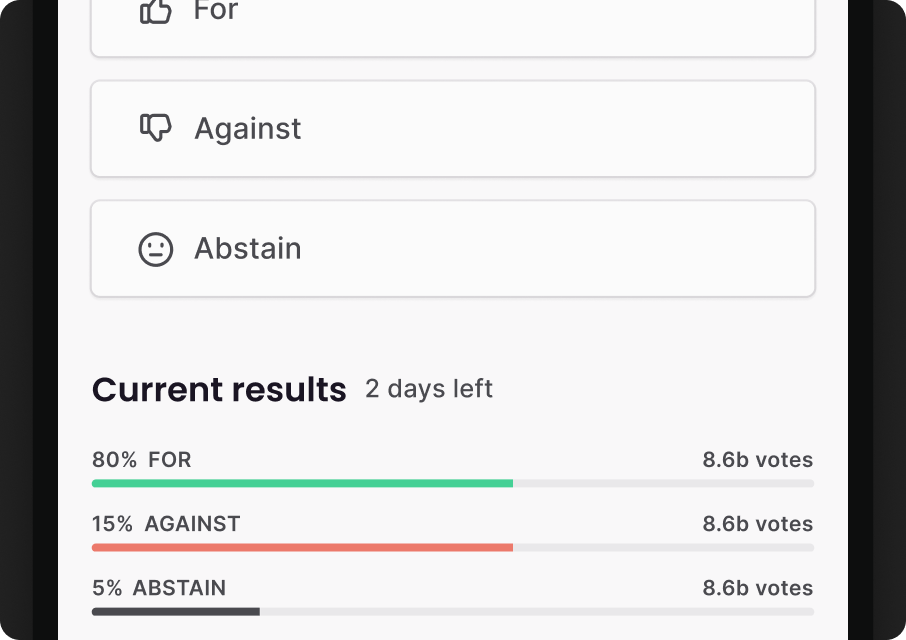Click the unfilled gray part of the ABSTAIN bar
This screenshot has height=640, width=906.
(x=536, y=611)
